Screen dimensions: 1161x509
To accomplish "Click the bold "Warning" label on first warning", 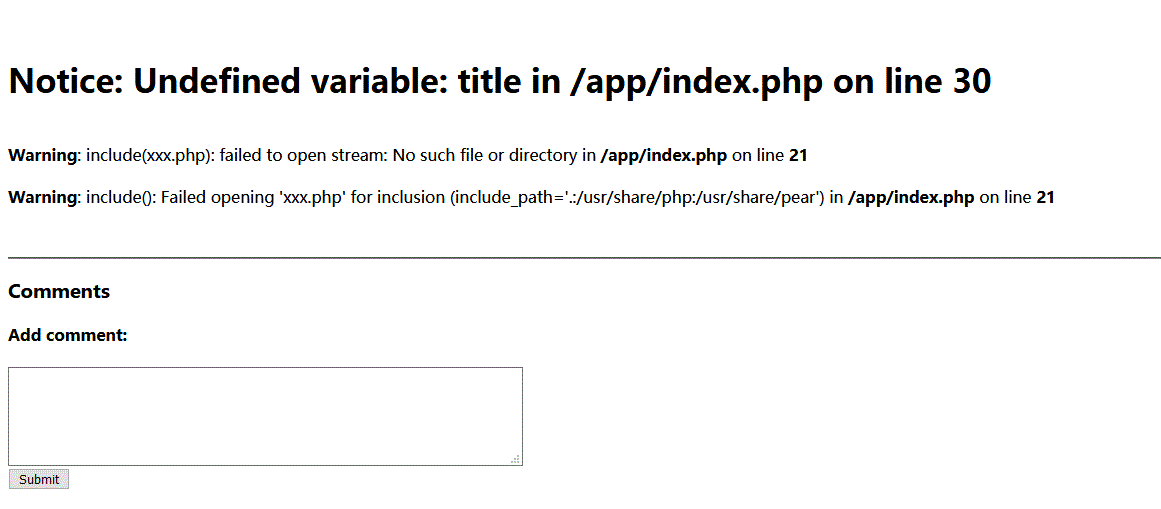I will [42, 156].
